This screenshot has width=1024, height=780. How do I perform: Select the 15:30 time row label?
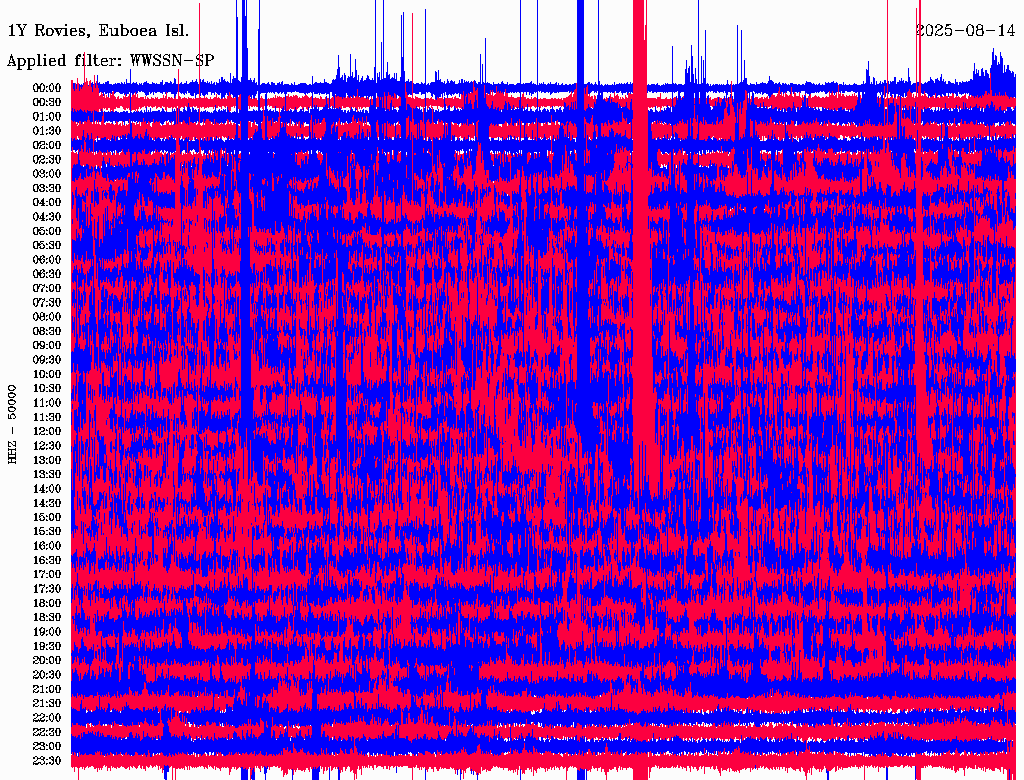point(47,532)
